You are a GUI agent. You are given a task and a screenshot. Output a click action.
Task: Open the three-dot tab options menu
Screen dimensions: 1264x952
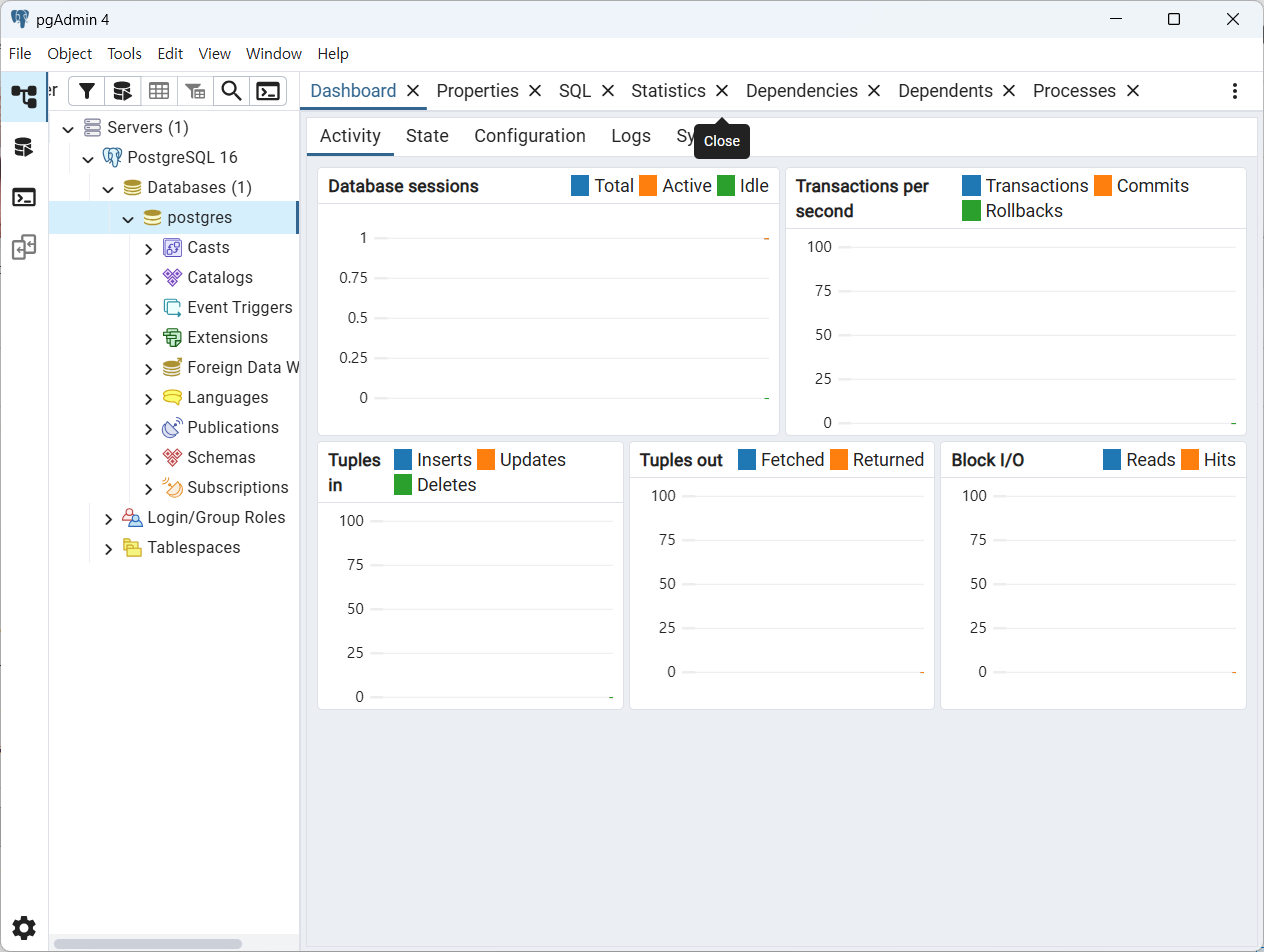(1235, 91)
